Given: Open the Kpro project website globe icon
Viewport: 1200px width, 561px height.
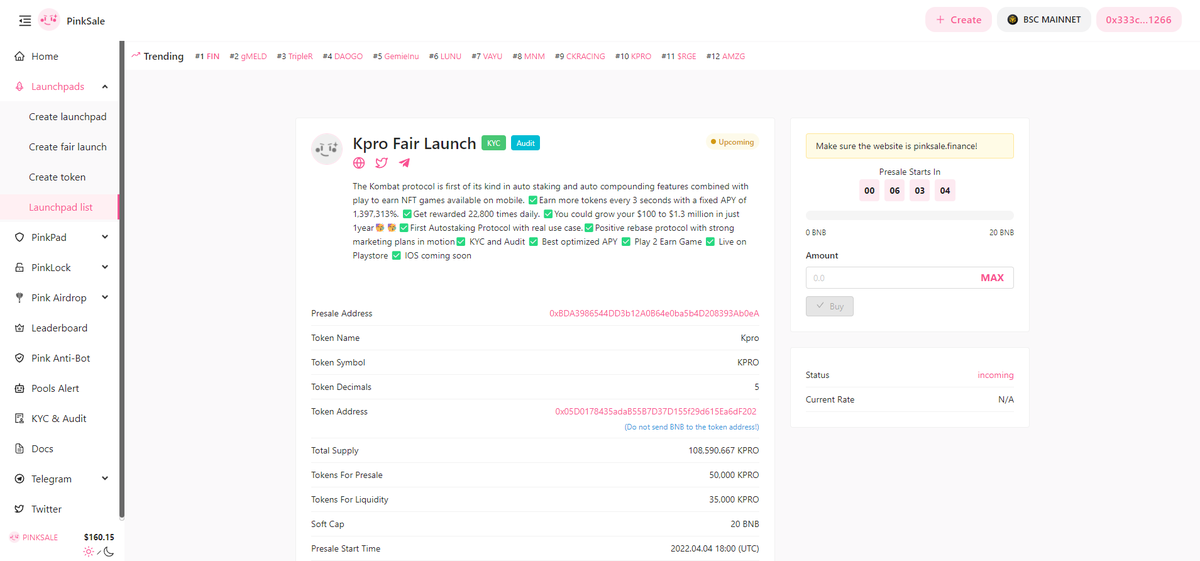Looking at the screenshot, I should click(x=360, y=163).
